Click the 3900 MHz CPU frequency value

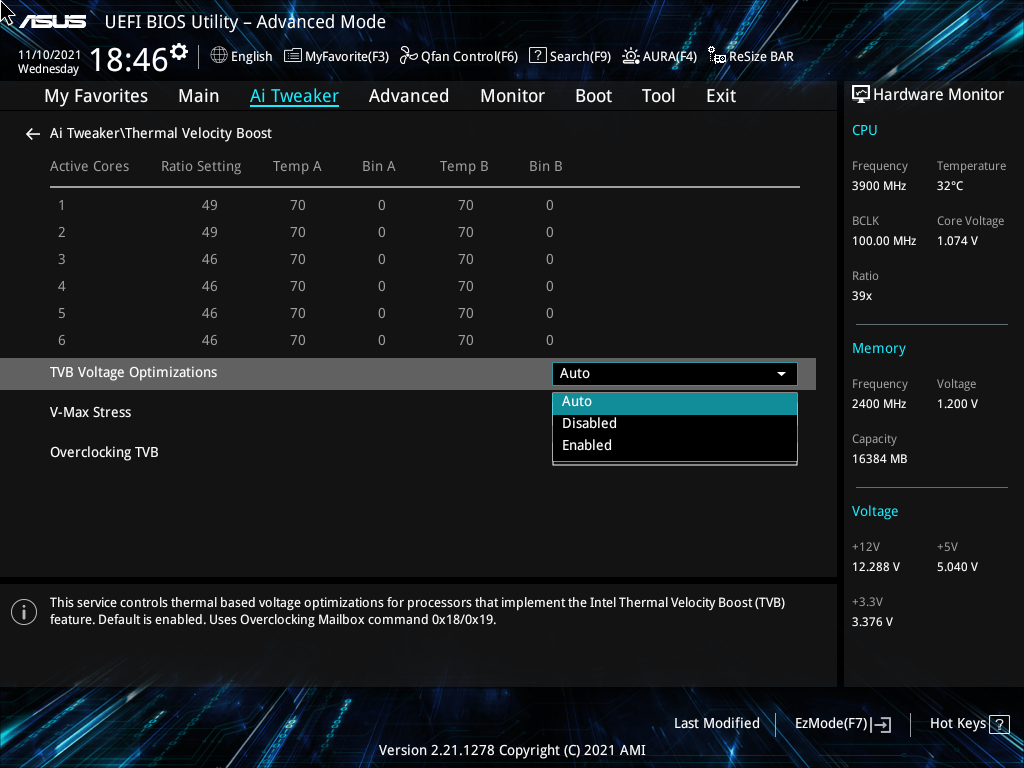pos(878,186)
